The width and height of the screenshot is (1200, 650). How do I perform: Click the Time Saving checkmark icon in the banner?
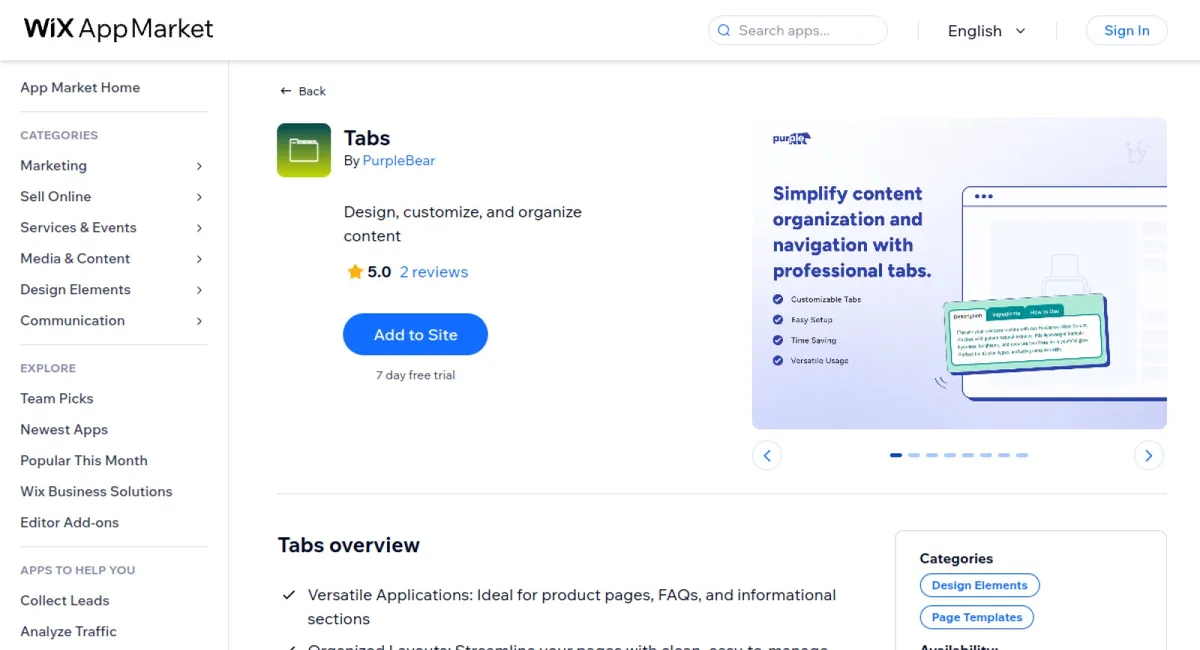click(778, 340)
